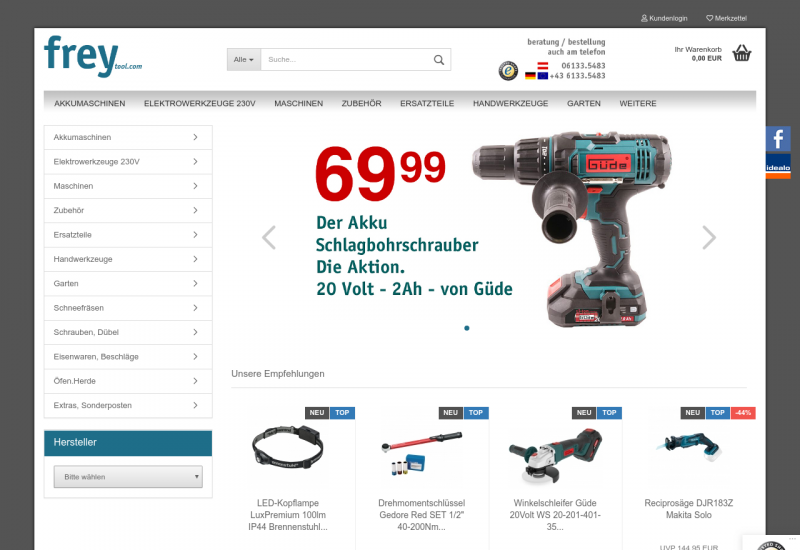
Task: Click the Facebook side icon
Action: point(778,139)
